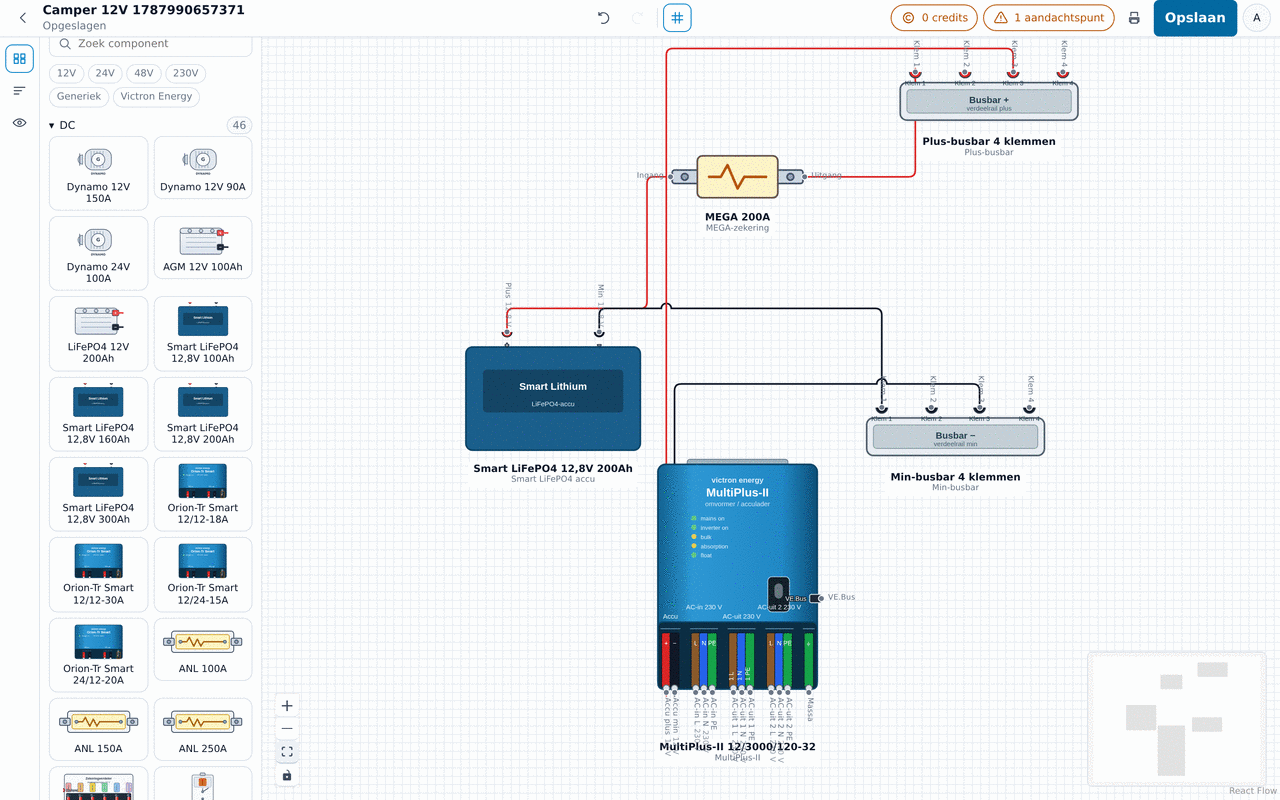Image resolution: width=1280 pixels, height=800 pixels.
Task: Open the 0 credits badge
Action: tap(934, 18)
